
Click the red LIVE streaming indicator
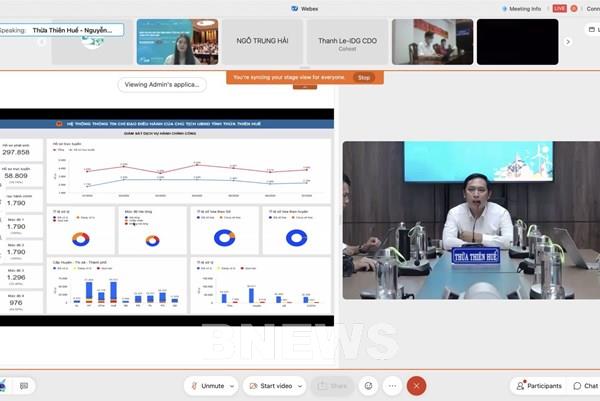coord(559,8)
